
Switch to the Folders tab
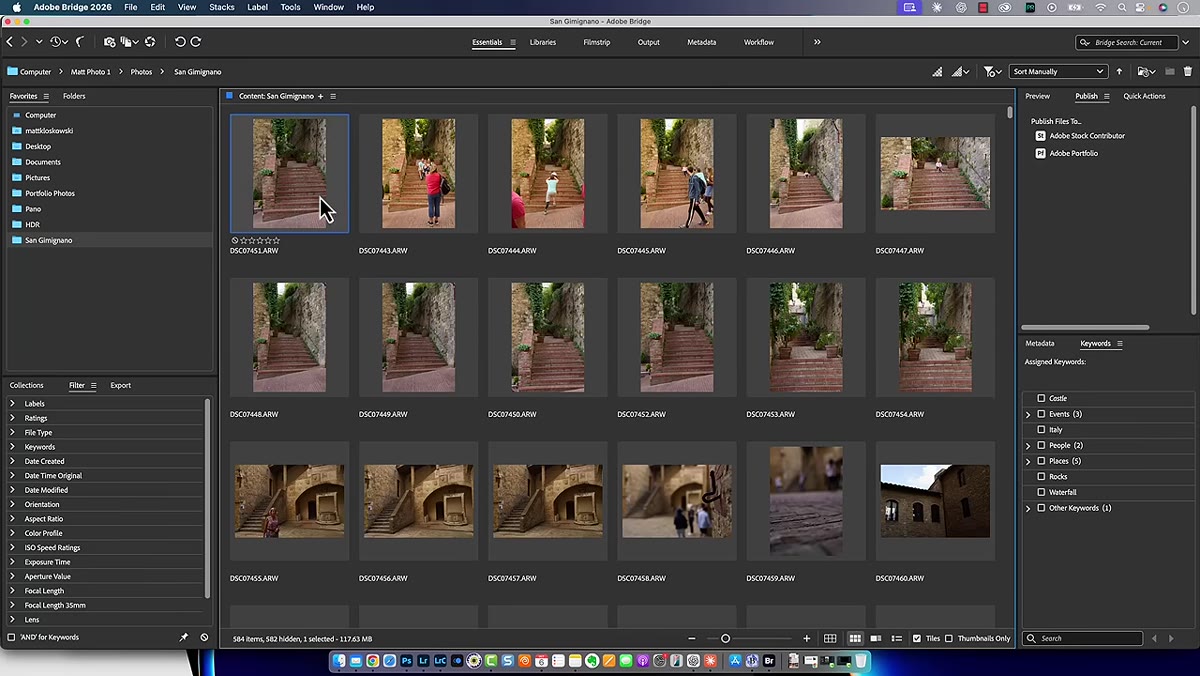pos(74,96)
